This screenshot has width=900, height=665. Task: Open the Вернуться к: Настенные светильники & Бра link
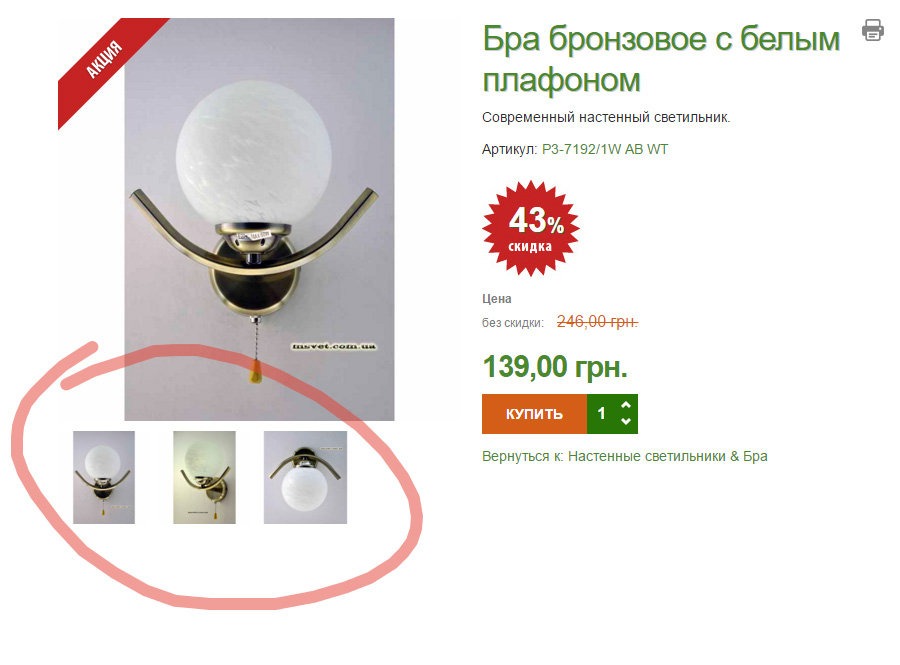624,456
